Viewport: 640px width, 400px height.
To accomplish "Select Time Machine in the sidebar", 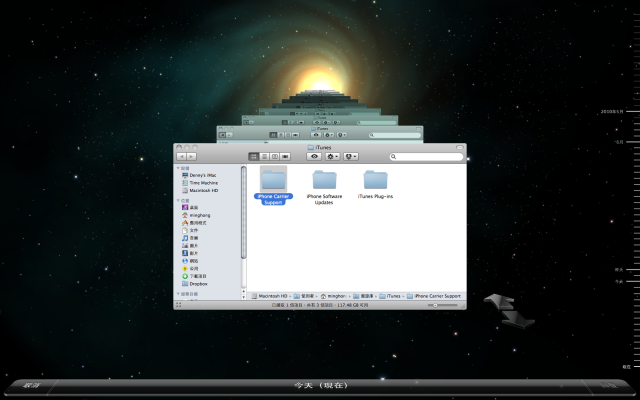I will (204, 183).
